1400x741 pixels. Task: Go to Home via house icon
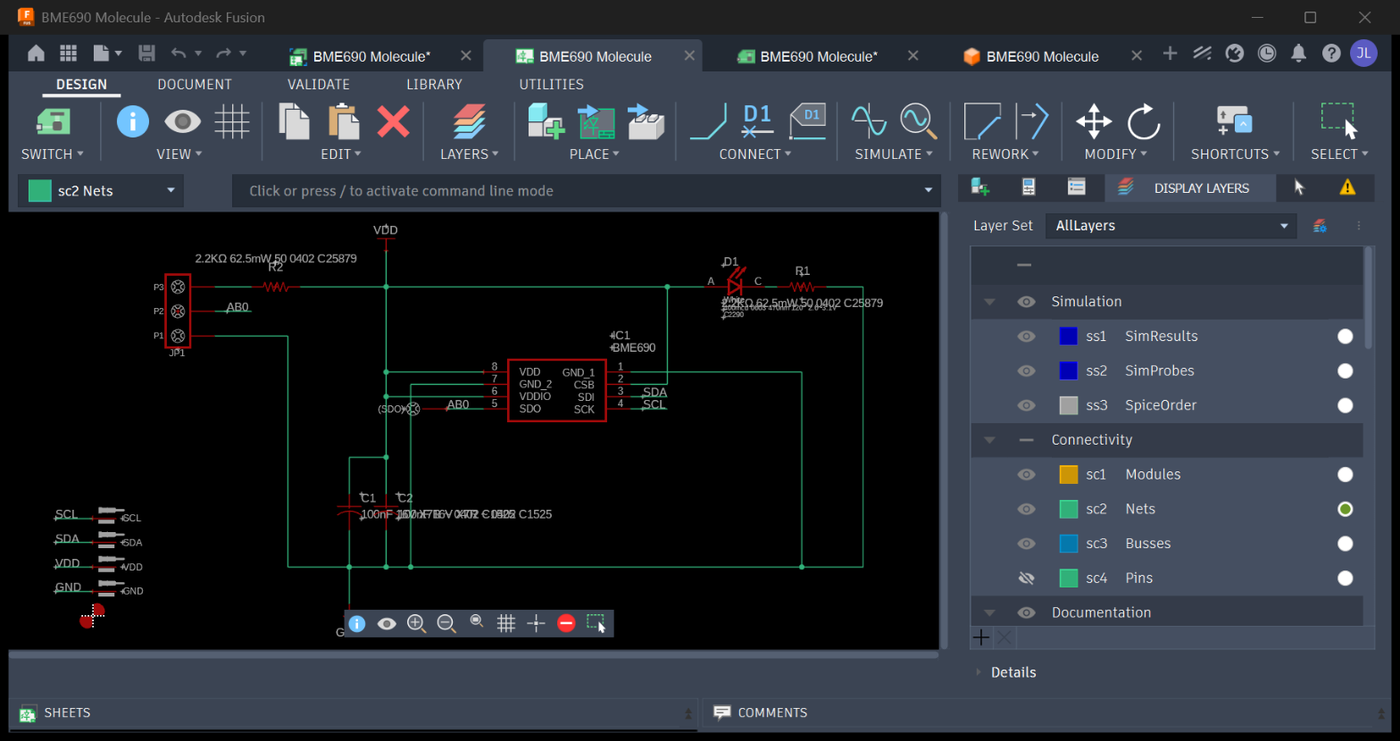click(36, 54)
